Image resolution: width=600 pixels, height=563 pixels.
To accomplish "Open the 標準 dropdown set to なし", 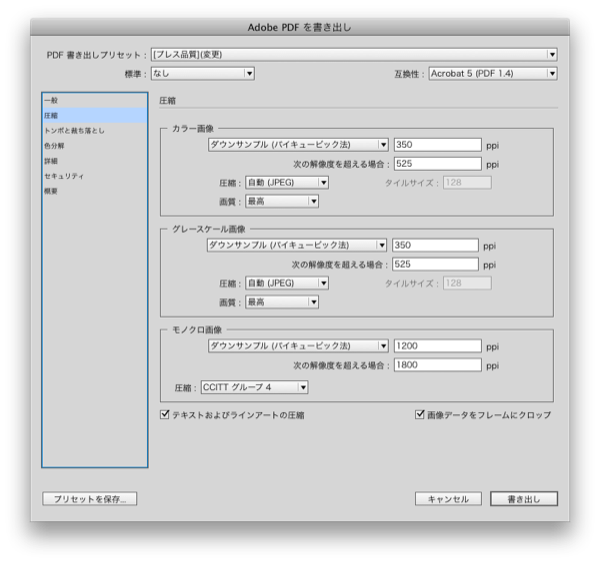I will [203, 73].
